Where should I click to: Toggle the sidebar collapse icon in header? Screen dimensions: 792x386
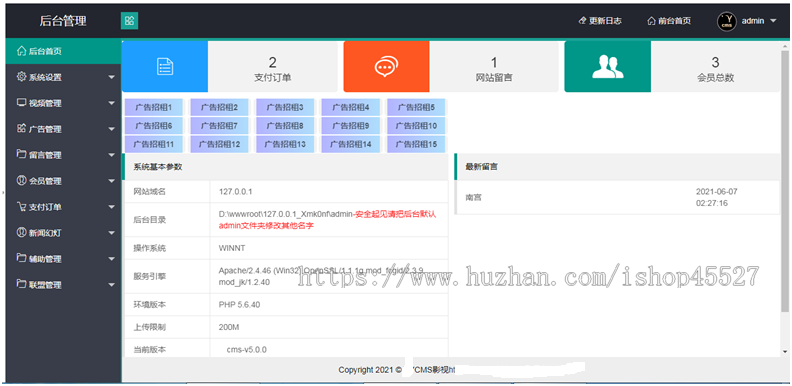click(129, 21)
